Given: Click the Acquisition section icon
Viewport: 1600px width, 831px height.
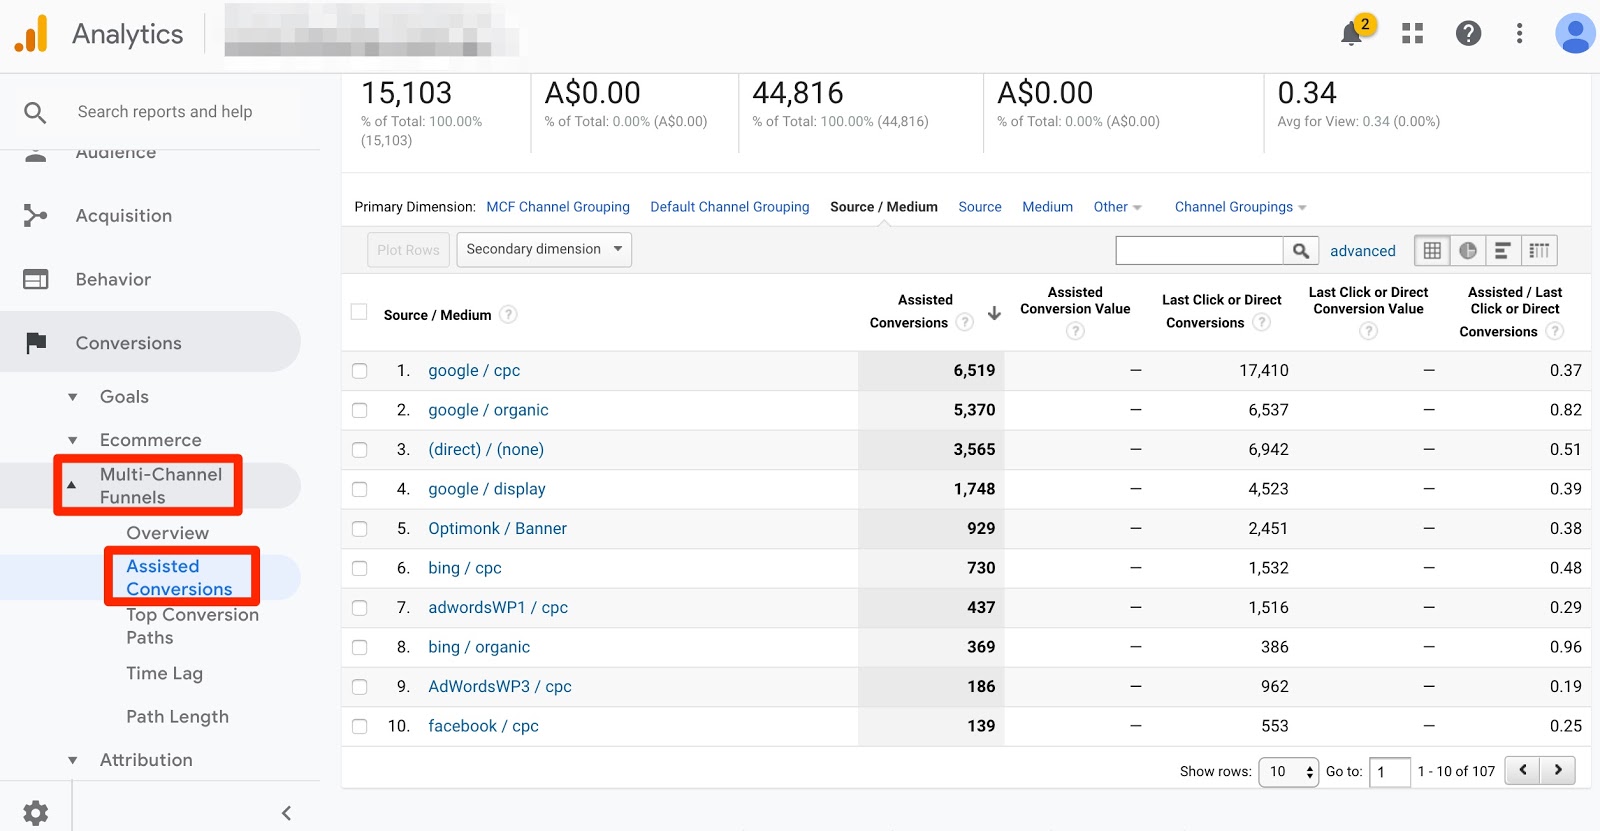Looking at the screenshot, I should point(35,216).
